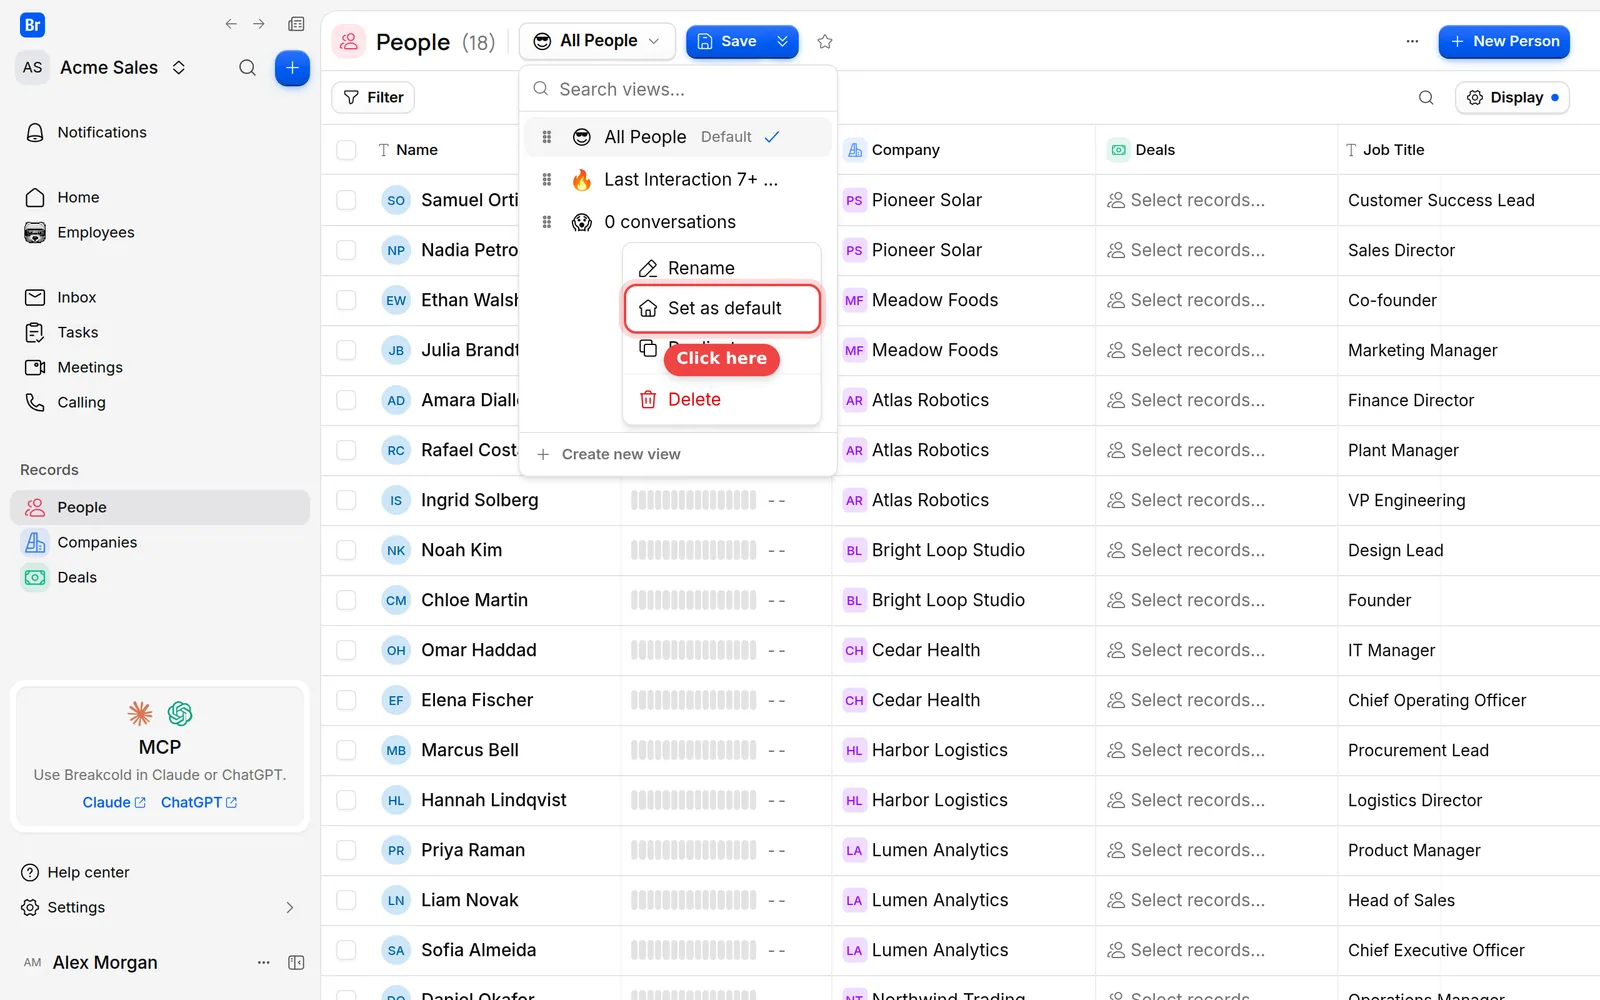
Task: Choose Set as default menu item
Action: coord(722,308)
